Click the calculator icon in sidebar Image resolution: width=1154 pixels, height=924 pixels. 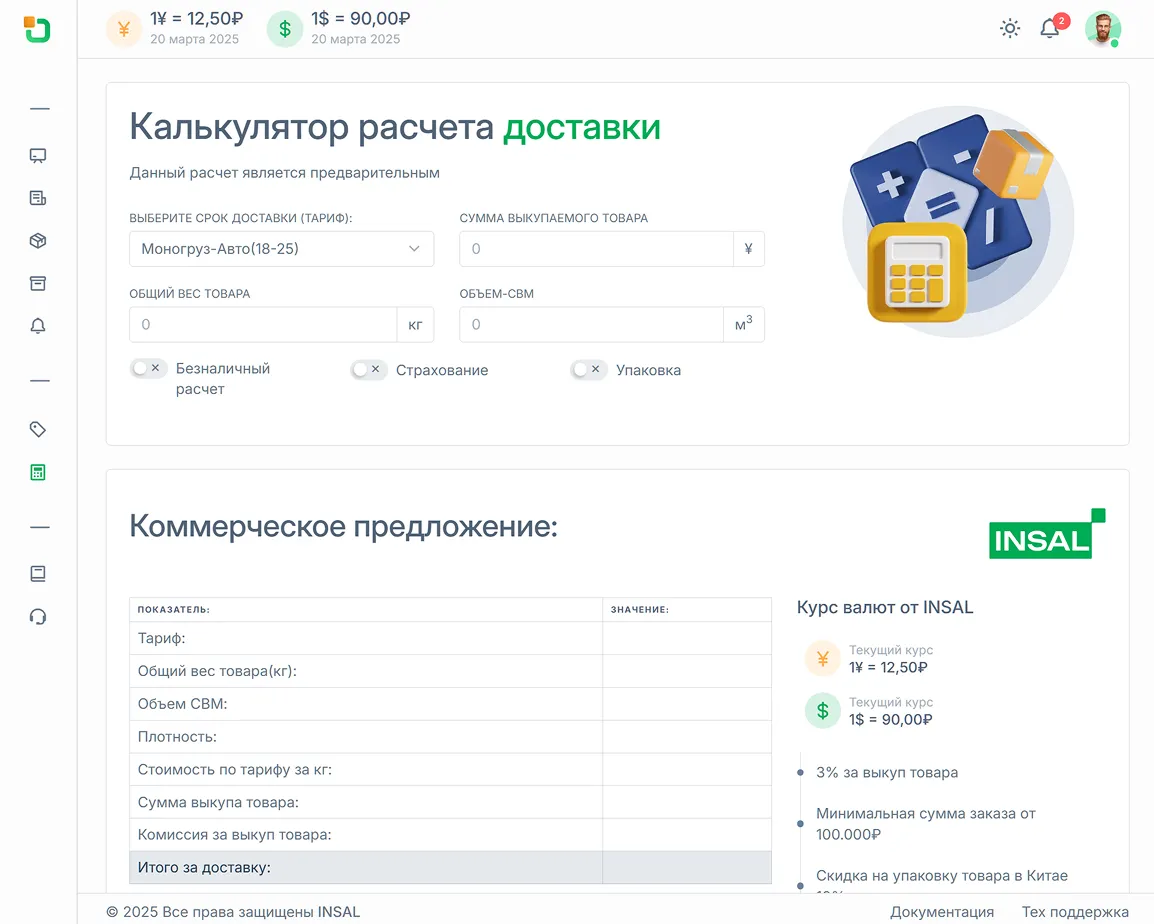pyautogui.click(x=38, y=473)
